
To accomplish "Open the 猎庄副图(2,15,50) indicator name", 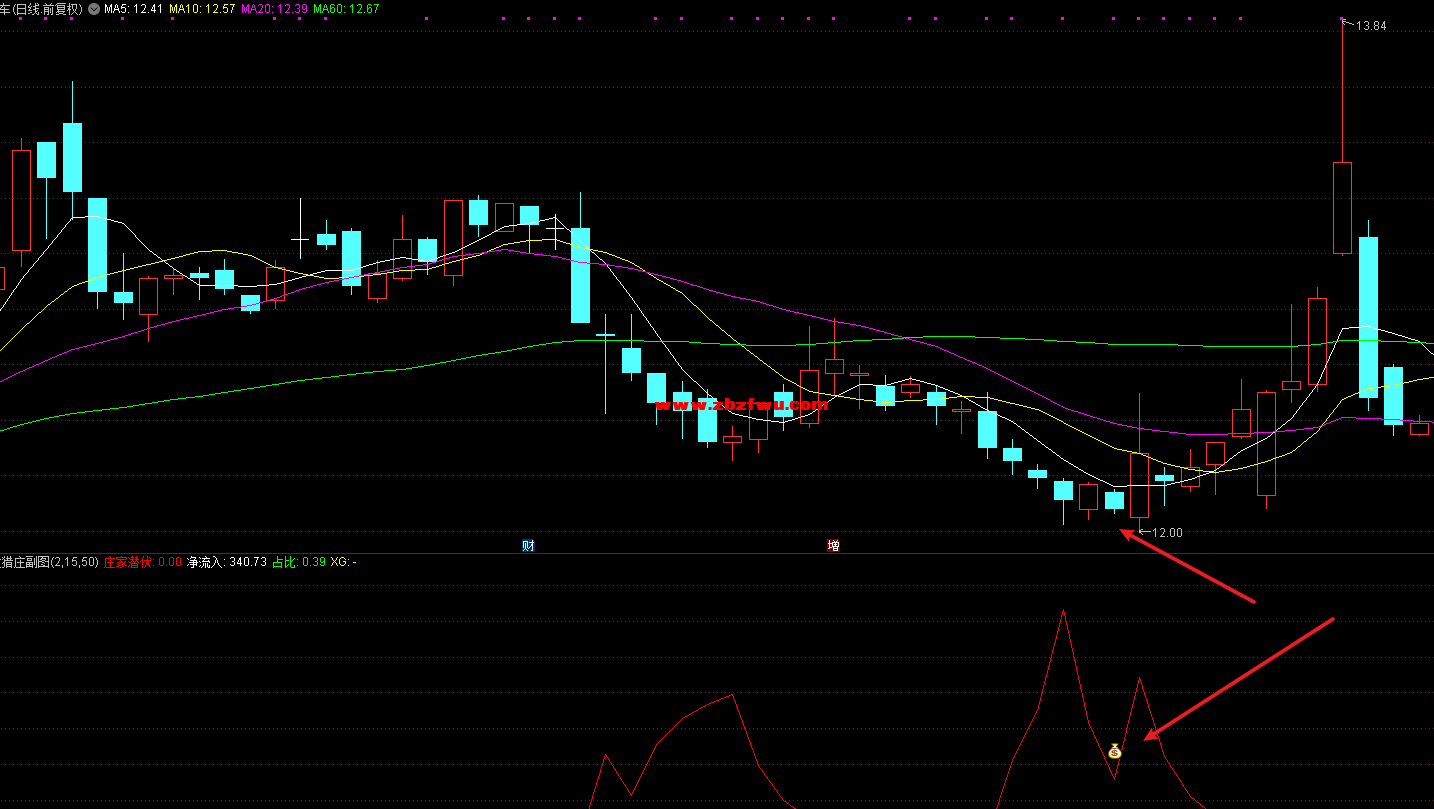I will (x=50, y=562).
